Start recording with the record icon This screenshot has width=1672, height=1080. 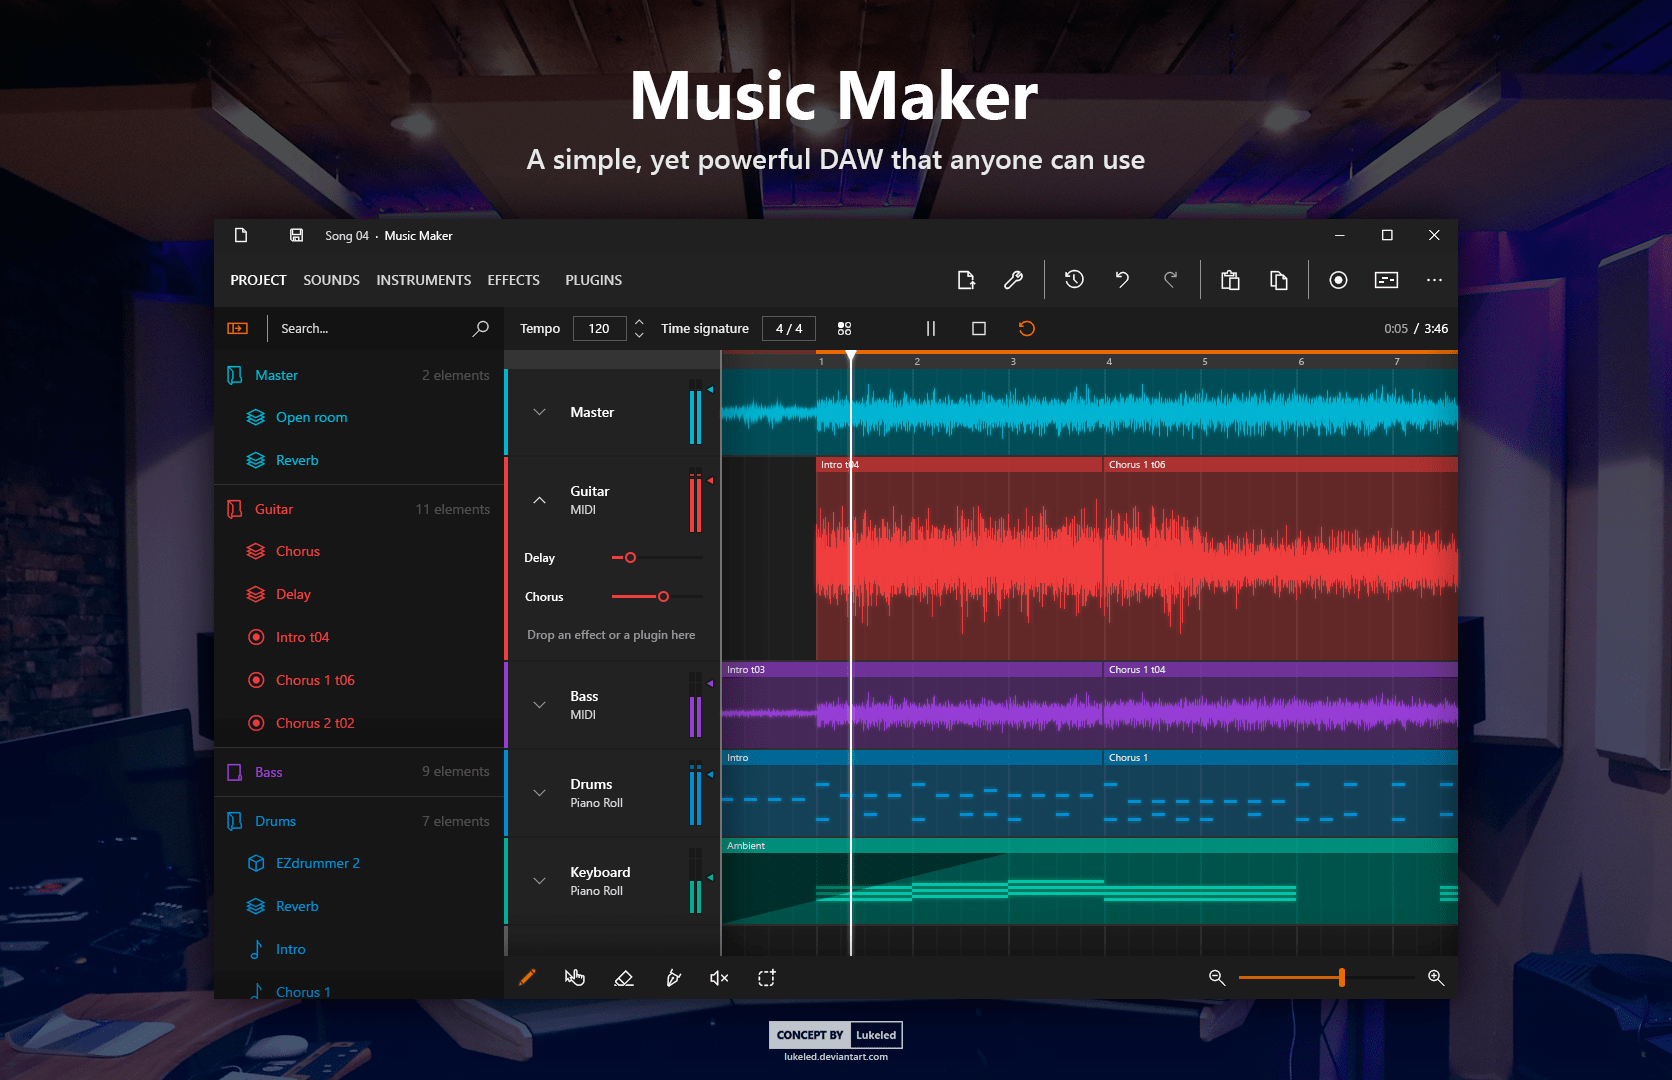(1338, 280)
